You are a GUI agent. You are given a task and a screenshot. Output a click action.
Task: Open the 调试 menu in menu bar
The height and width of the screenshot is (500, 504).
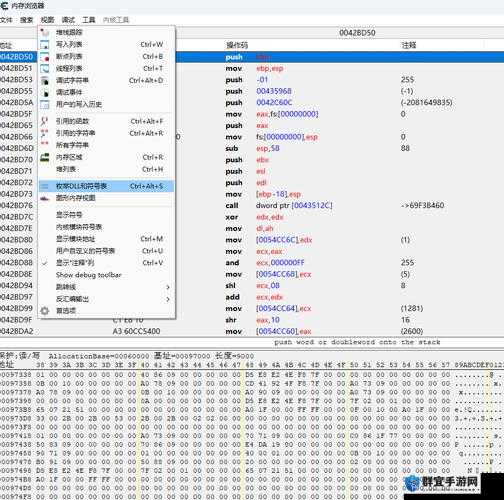click(68, 20)
